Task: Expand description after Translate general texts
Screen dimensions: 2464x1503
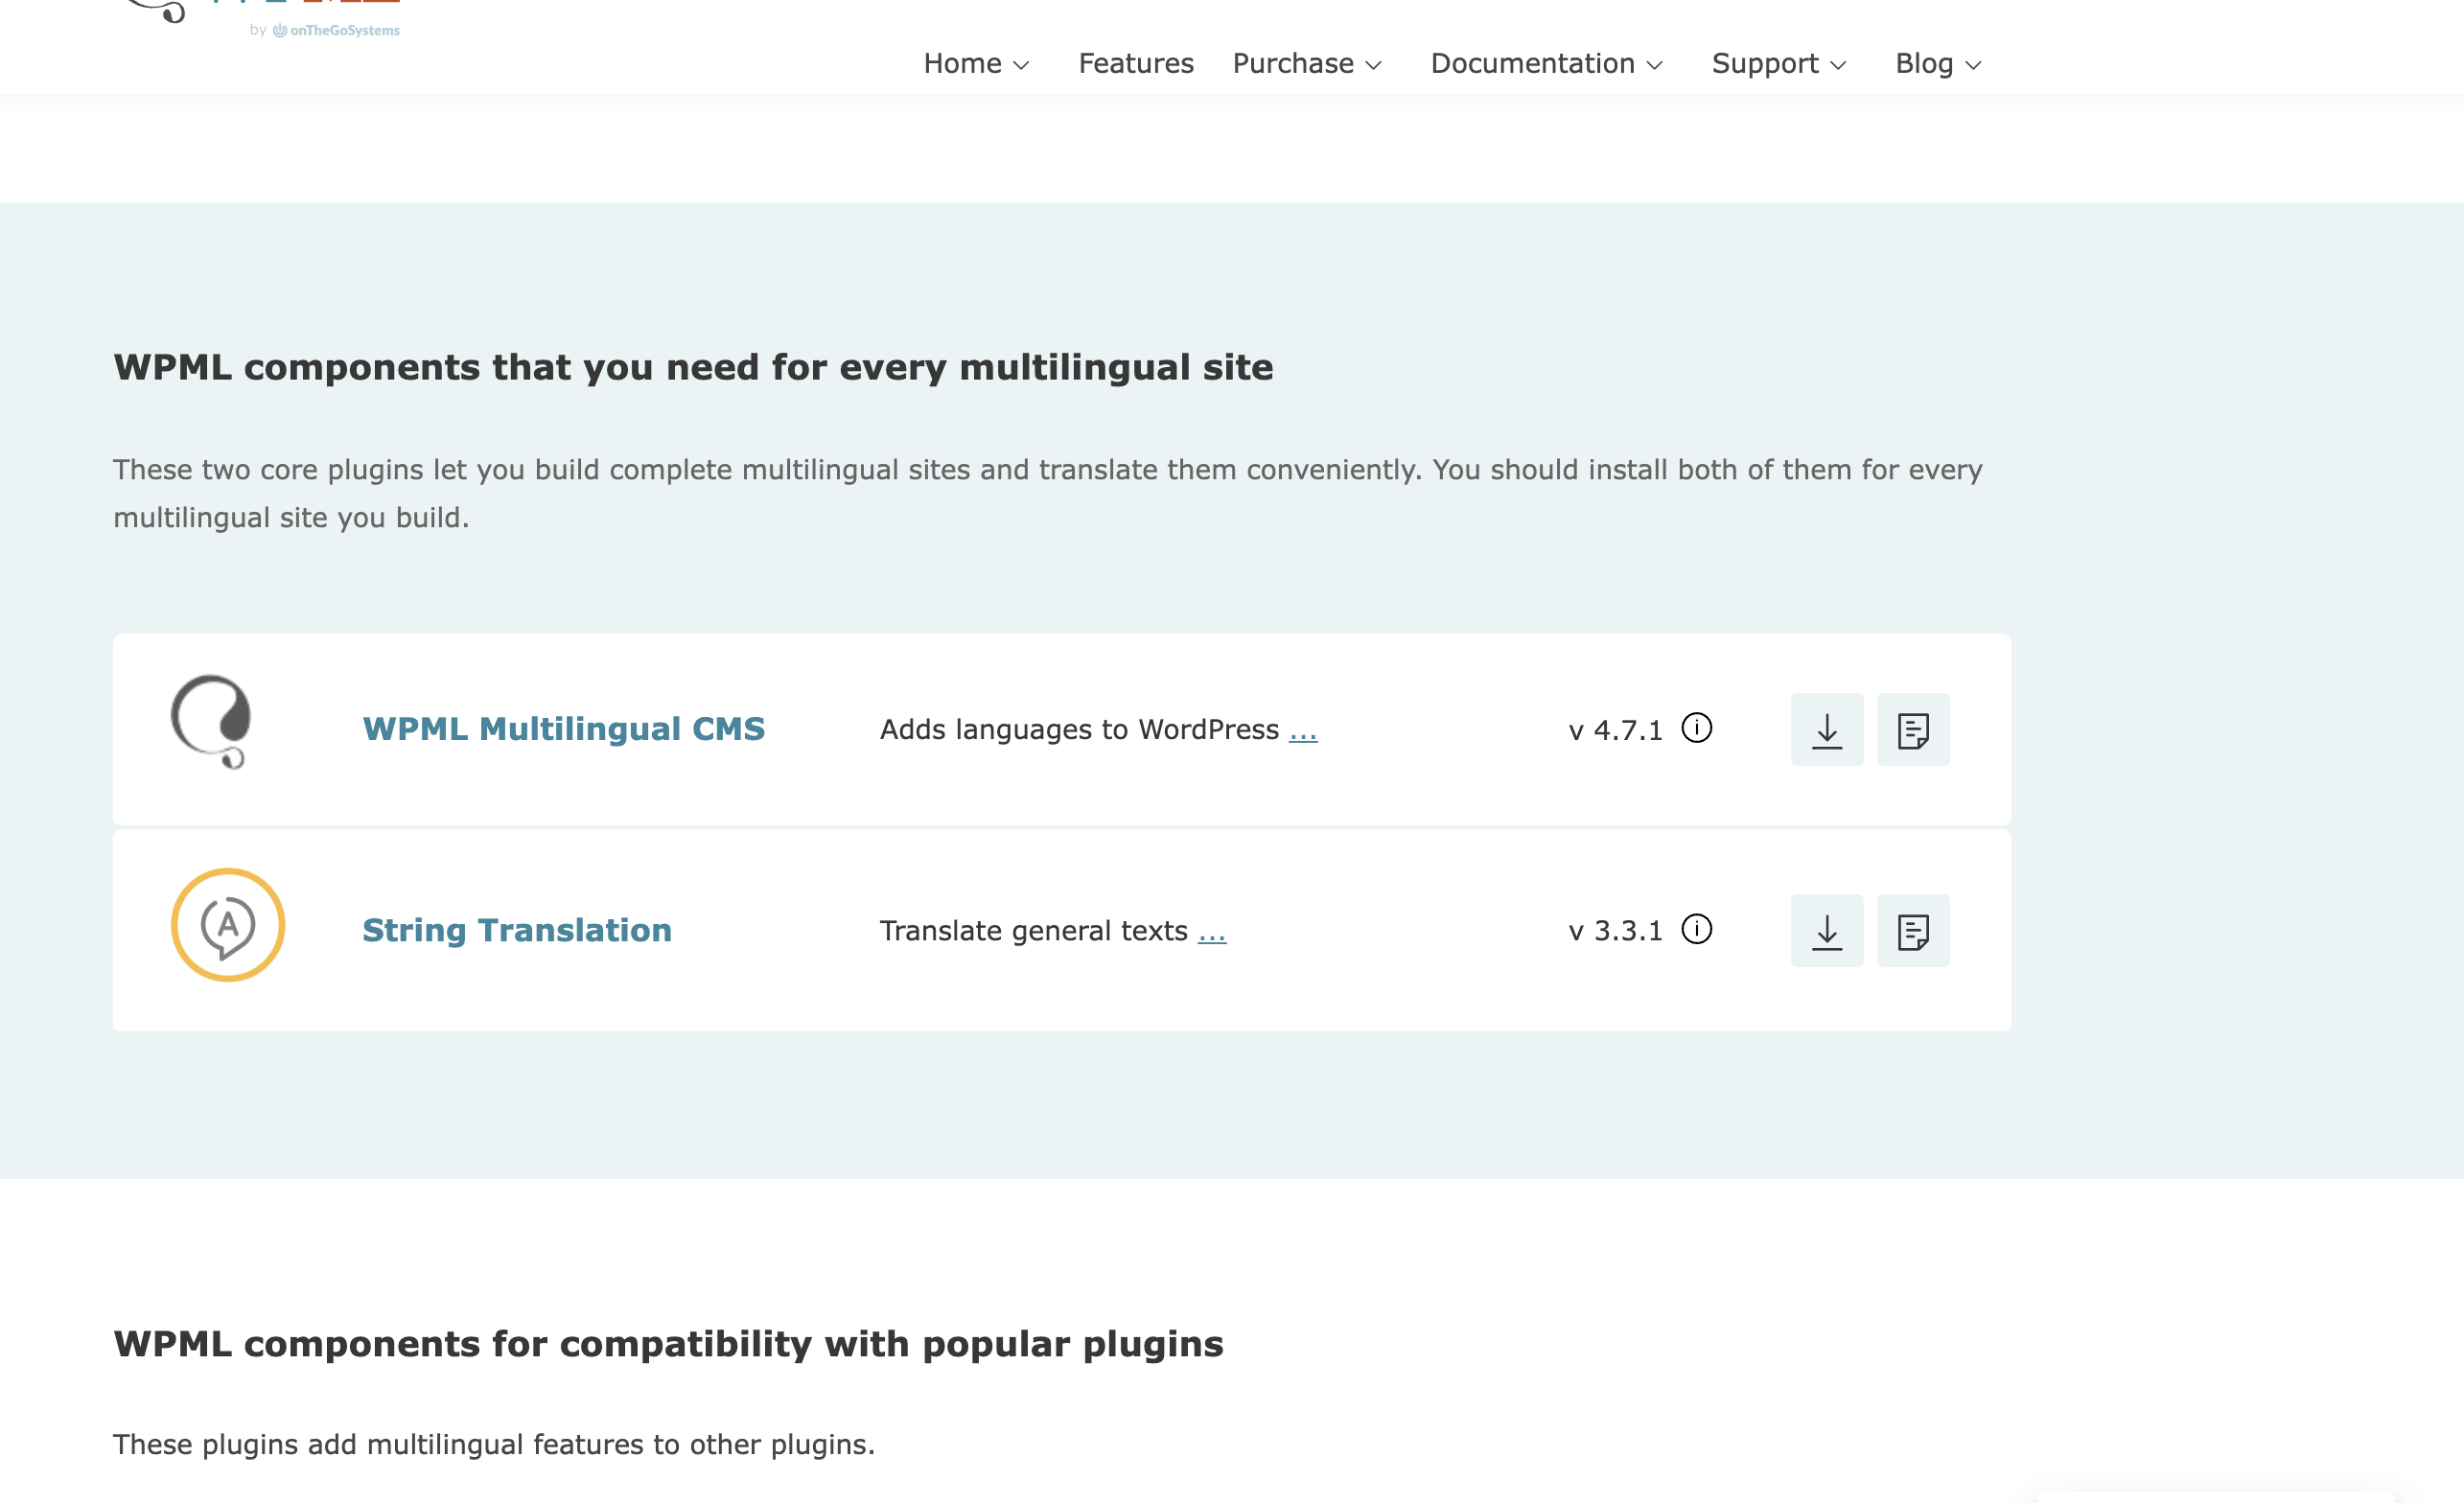Action: (x=1211, y=932)
